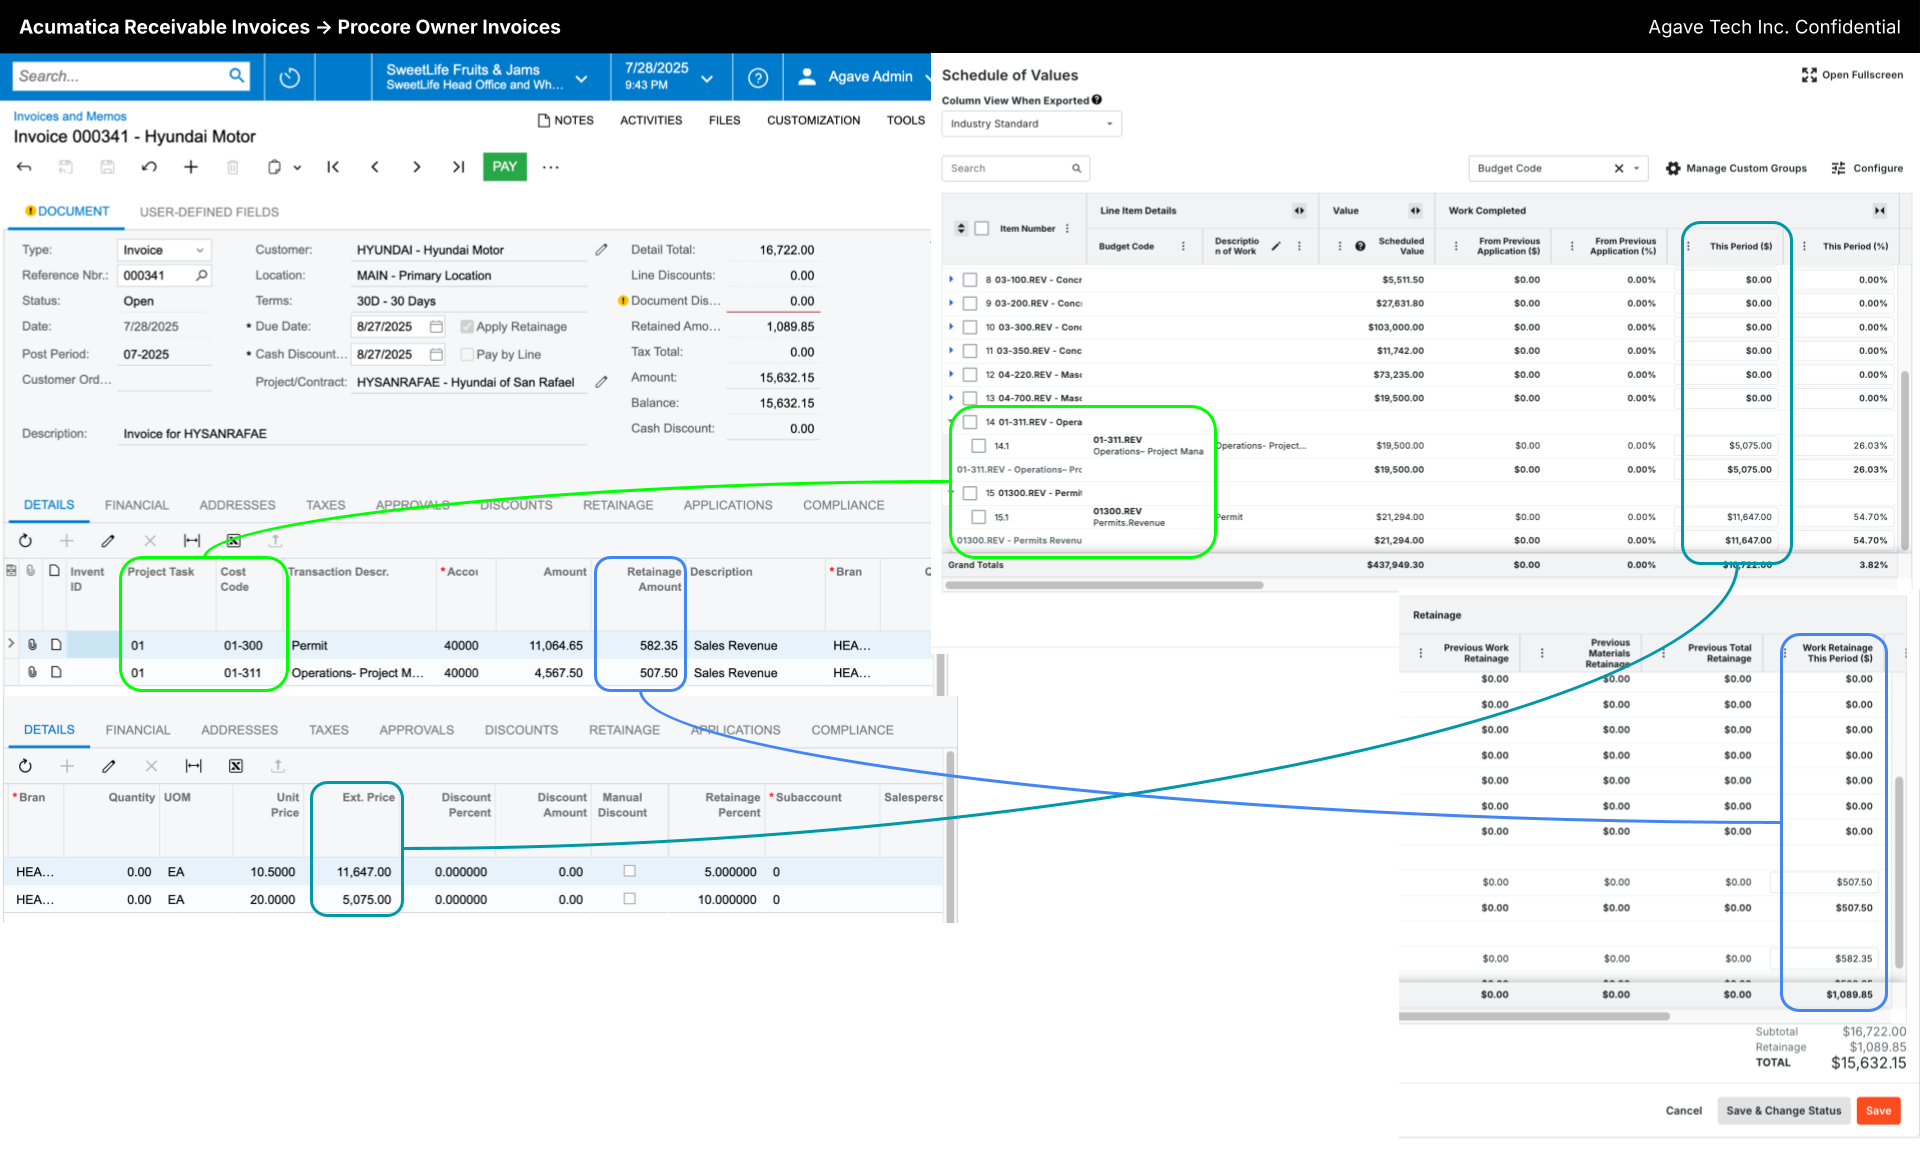Check the select-all box beside Item Number
1920x1152 pixels.
[982, 228]
